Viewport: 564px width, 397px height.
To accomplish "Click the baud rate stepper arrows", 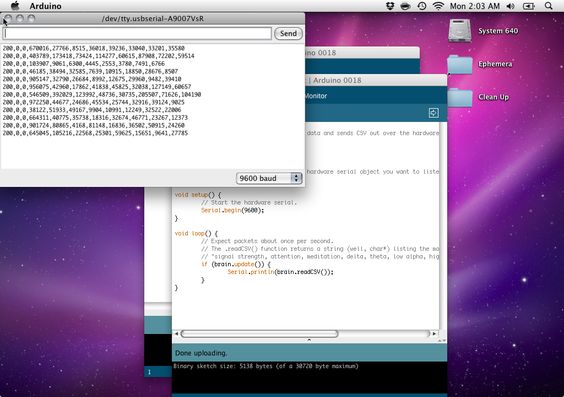I will (x=296, y=178).
